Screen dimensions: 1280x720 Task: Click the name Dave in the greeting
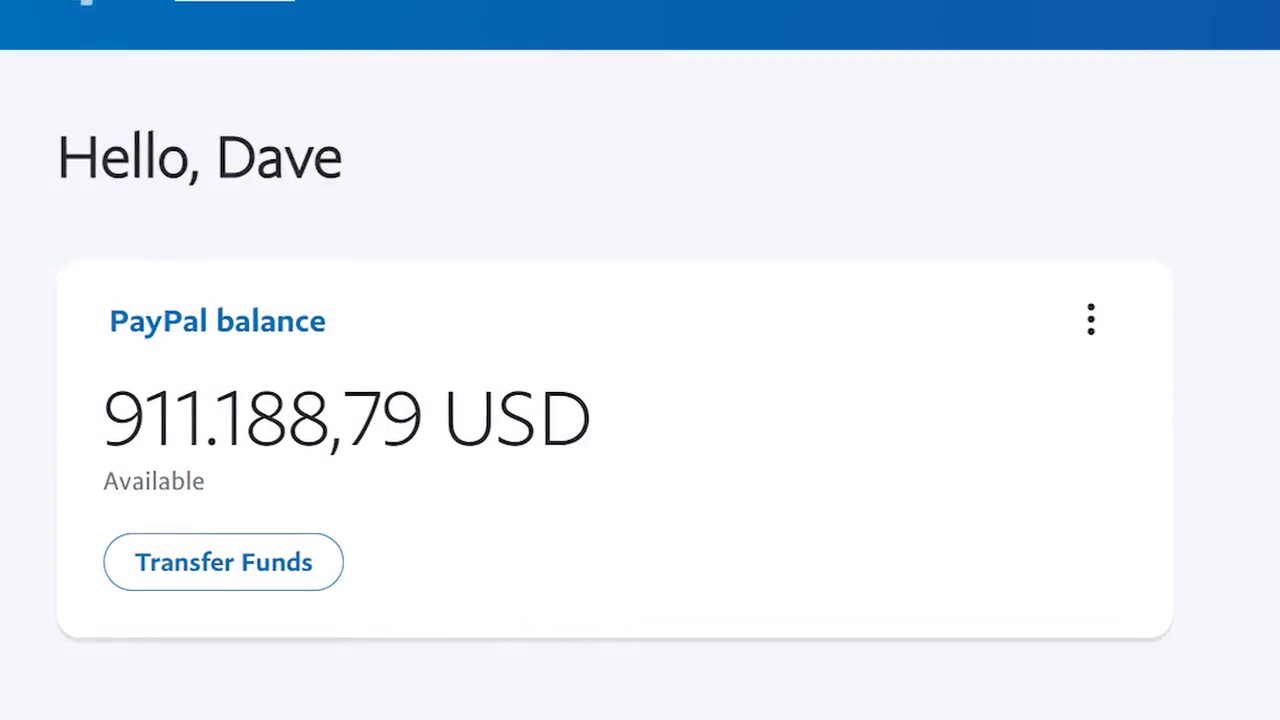click(279, 158)
